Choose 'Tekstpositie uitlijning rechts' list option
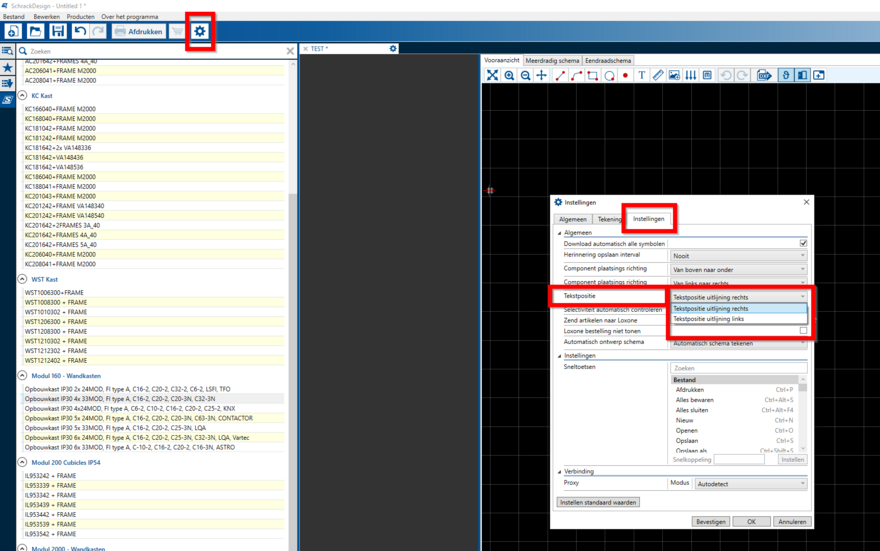The height and width of the screenshot is (551, 880). pos(739,309)
